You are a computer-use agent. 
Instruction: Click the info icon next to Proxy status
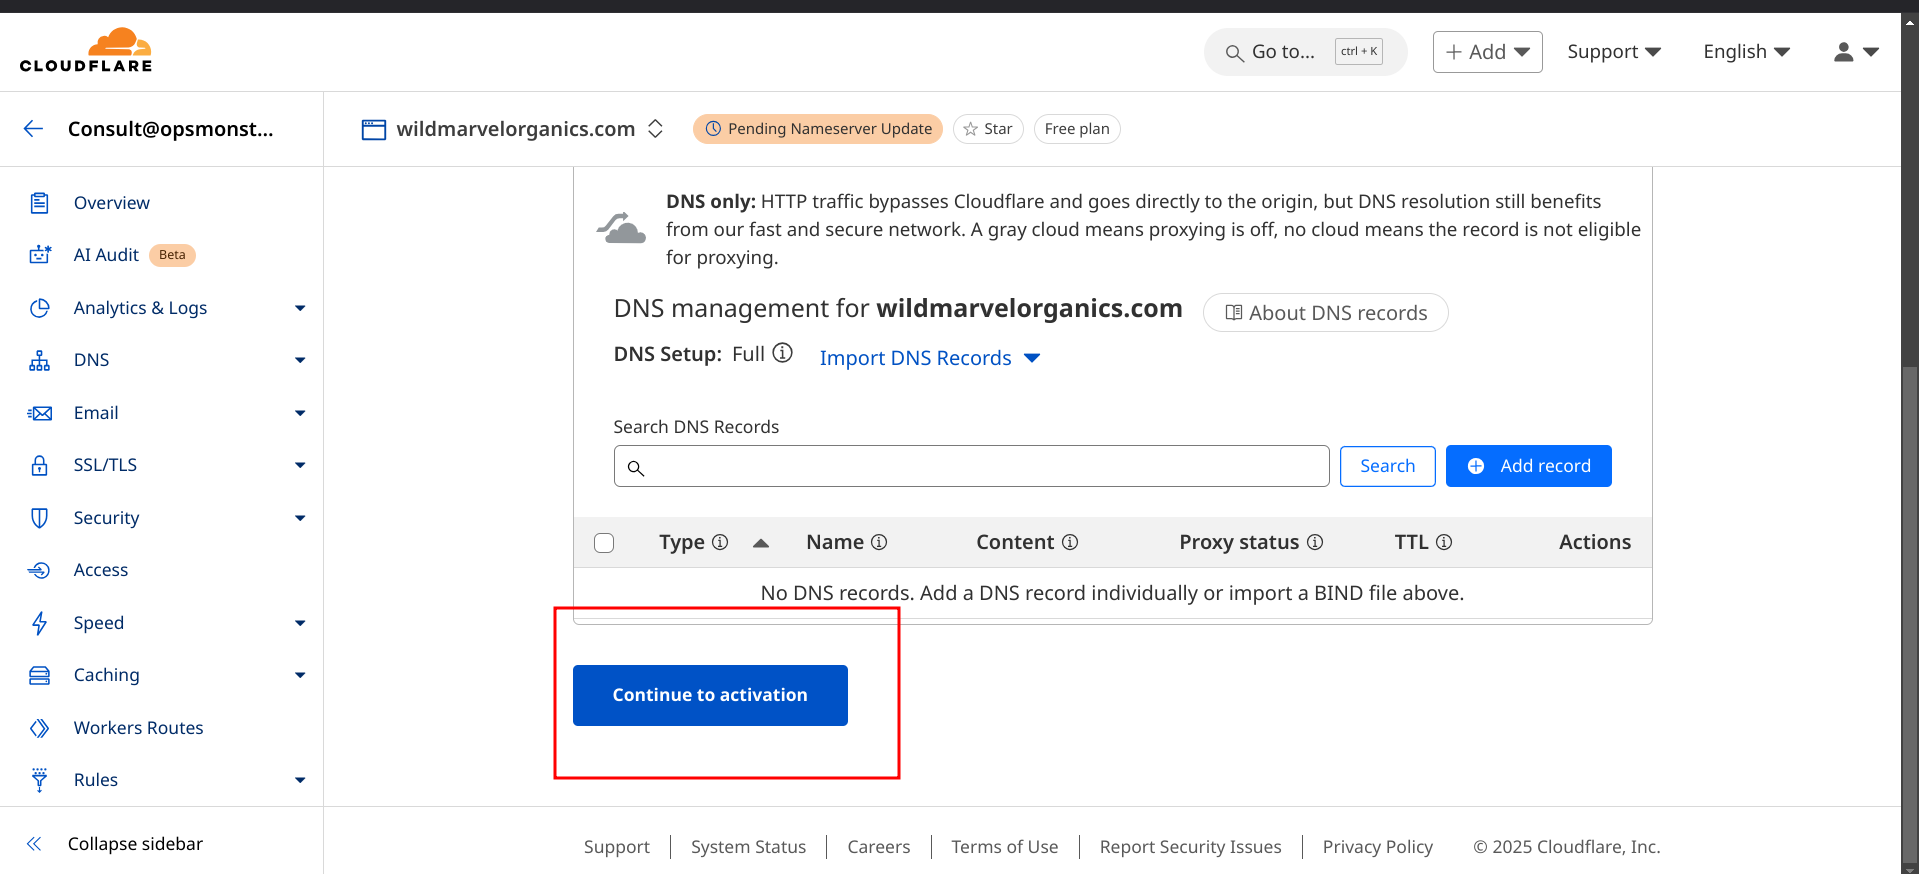(x=1315, y=542)
